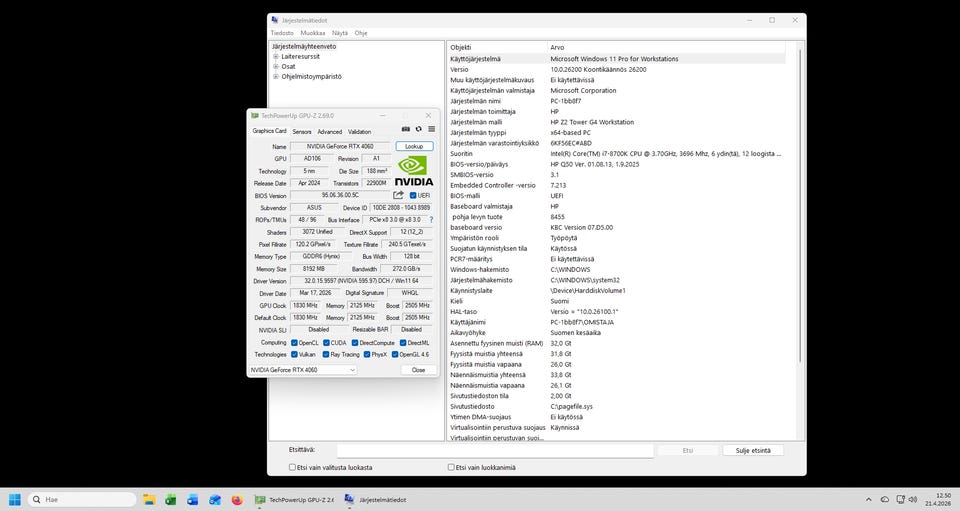Toggle the DirectCompute checkbox
Viewport: 960px width, 511px height.
pos(355,343)
